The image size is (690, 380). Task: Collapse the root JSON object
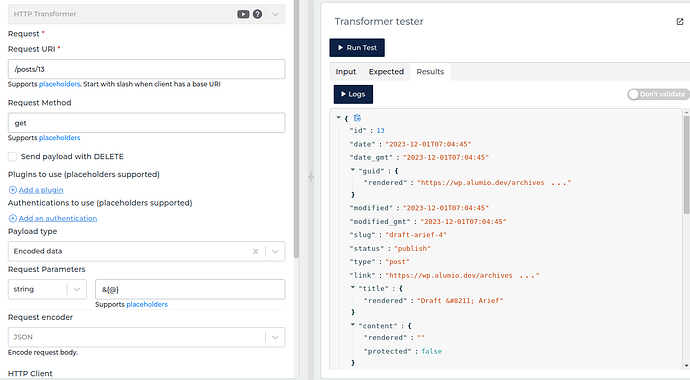[338, 117]
